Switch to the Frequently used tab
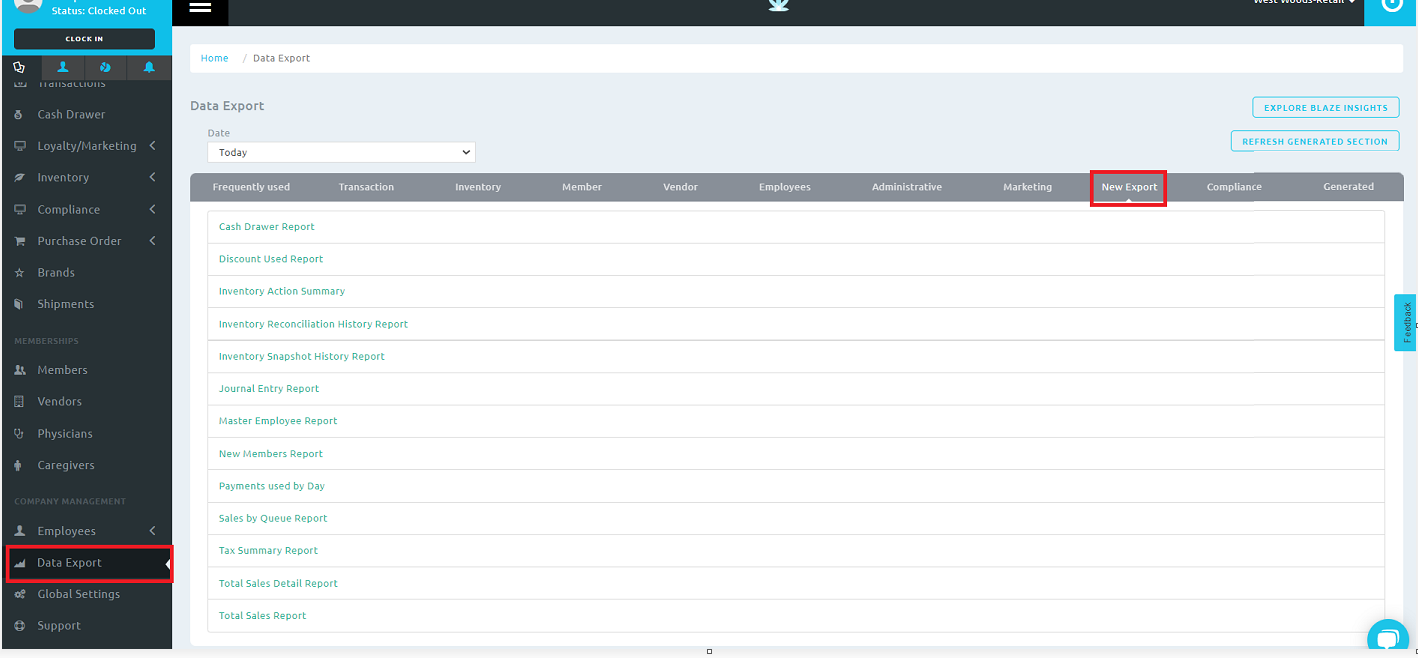The width and height of the screenshot is (1418, 658). click(x=251, y=187)
